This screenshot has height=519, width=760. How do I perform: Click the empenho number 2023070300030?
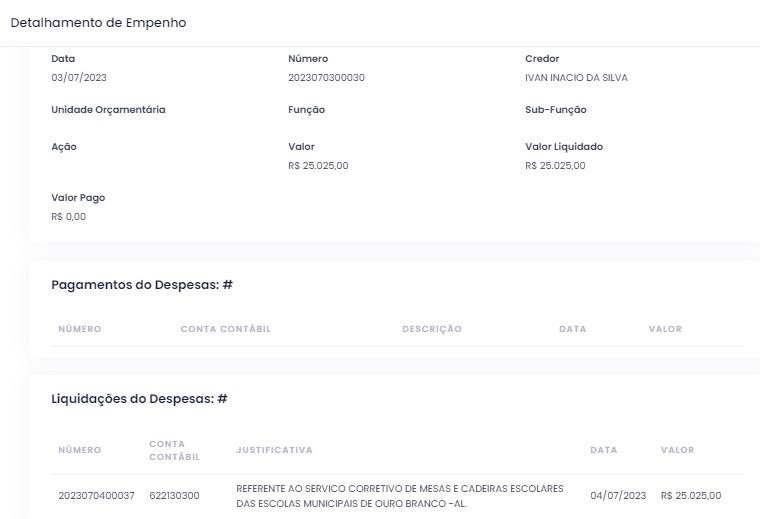pos(326,78)
